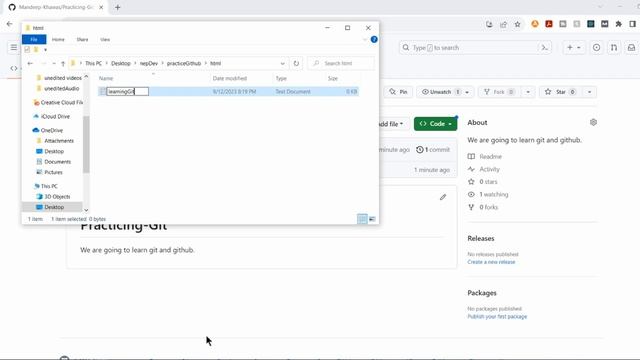Select This PC in the address breadcrumb

point(93,63)
